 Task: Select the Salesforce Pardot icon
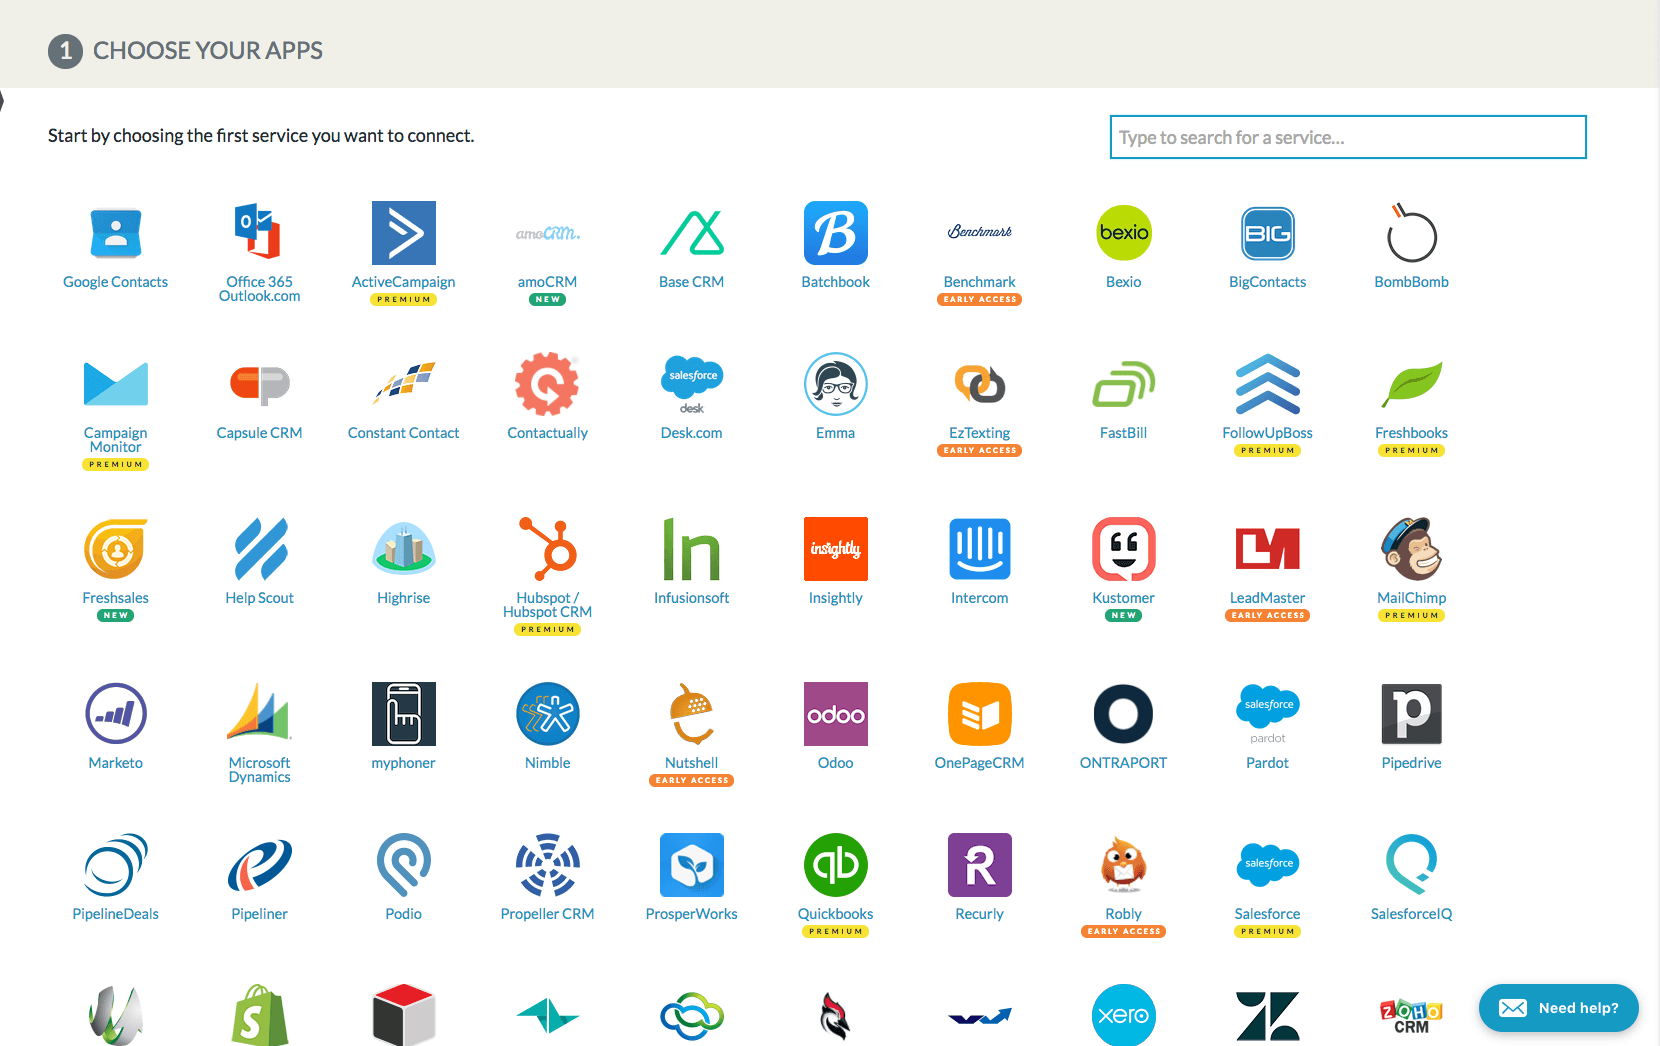1268,714
